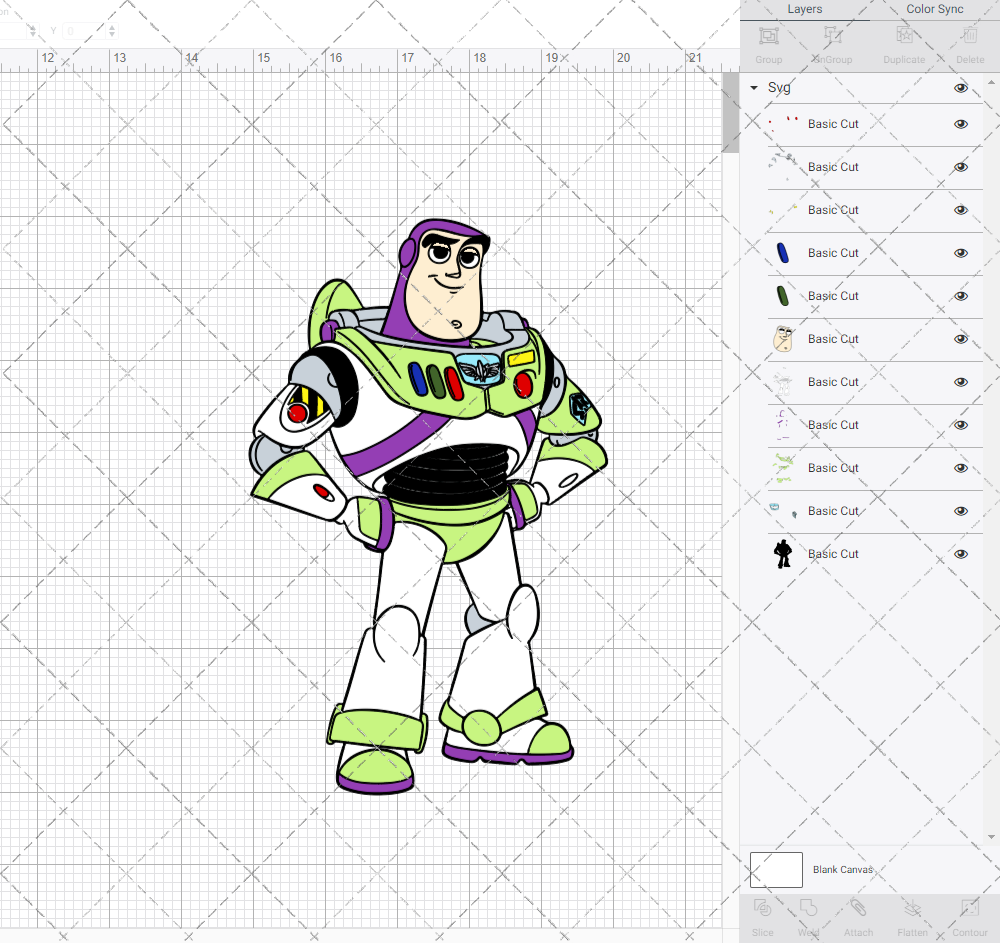Click the Delete trash icon

970,36
